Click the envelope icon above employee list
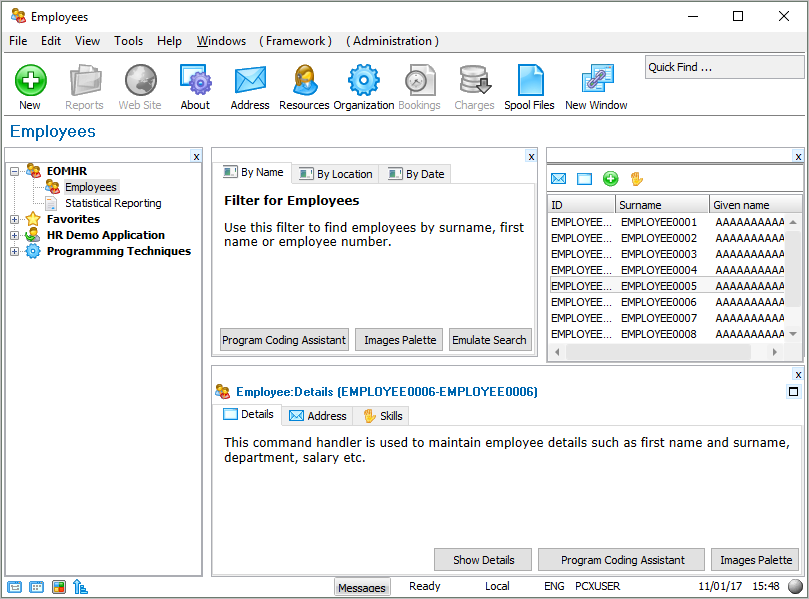The height and width of the screenshot is (599, 809). (x=559, y=179)
